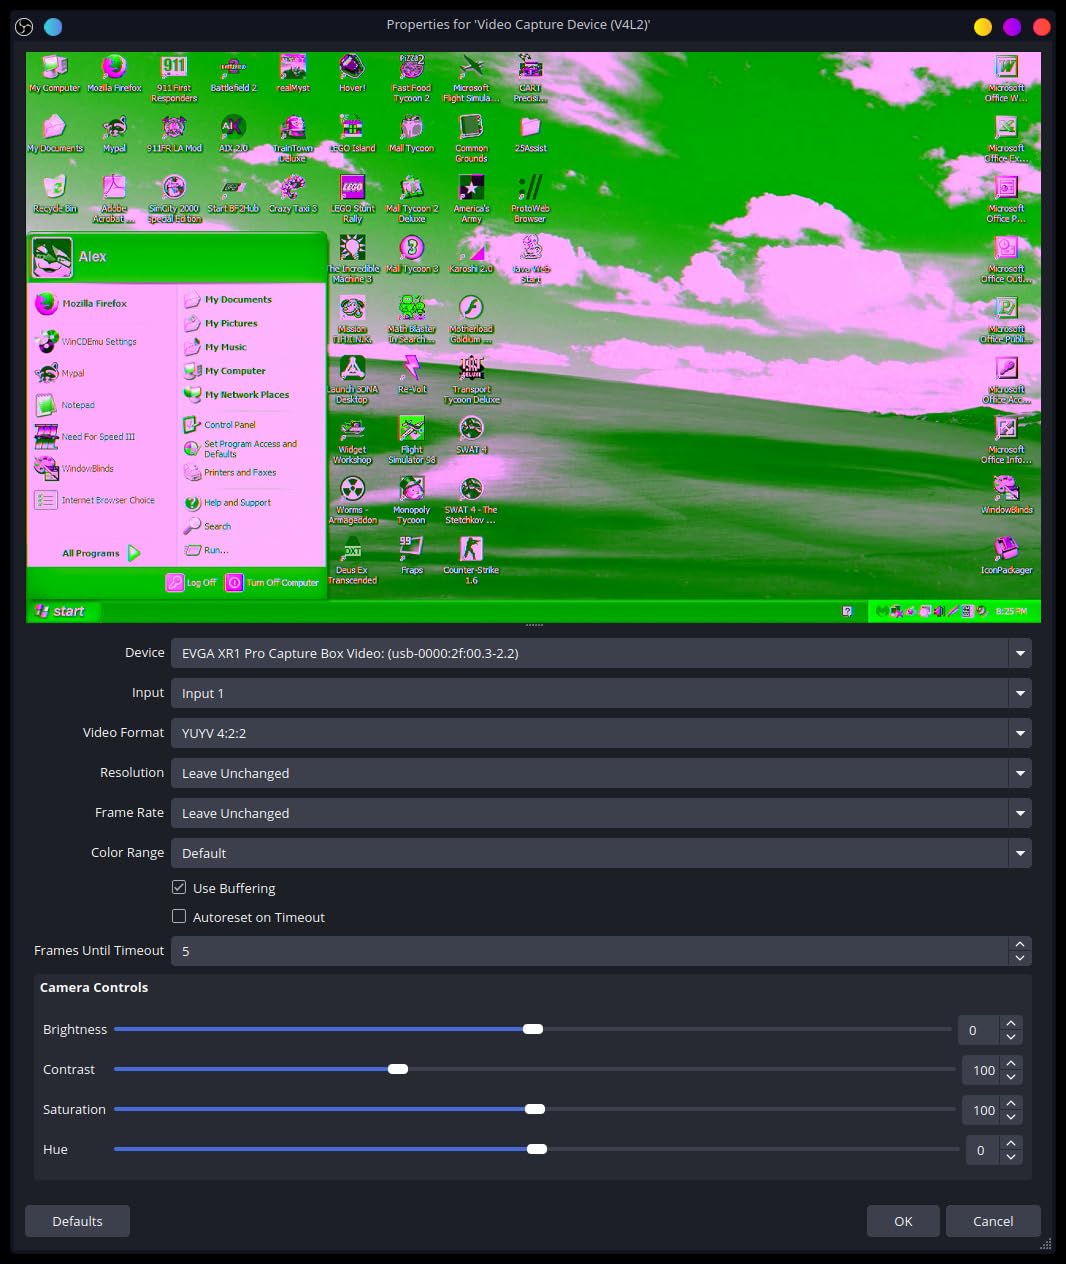Click the Defaults button

pos(77,1221)
